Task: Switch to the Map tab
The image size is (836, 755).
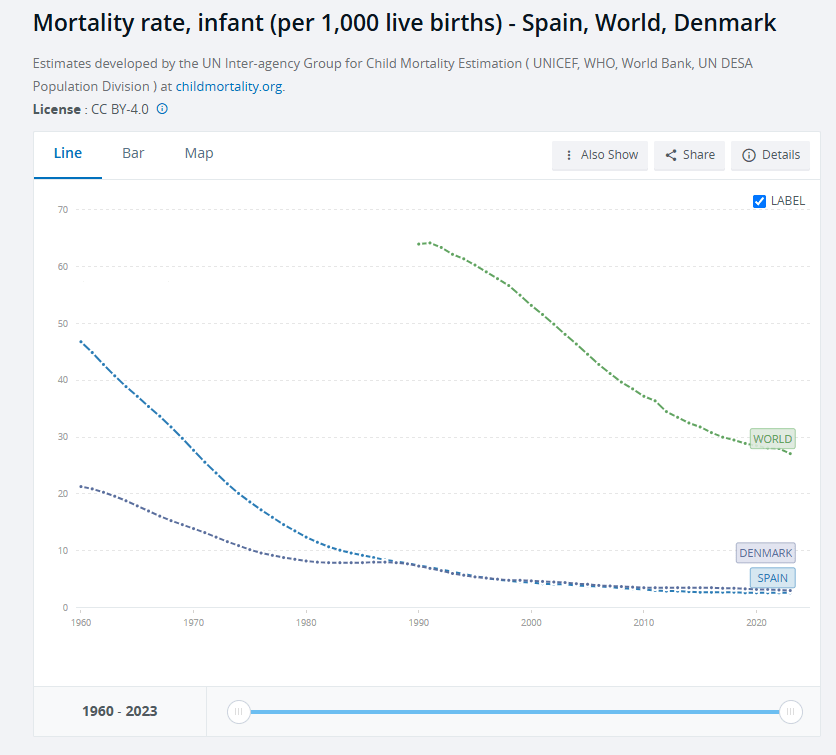Action: (x=198, y=153)
